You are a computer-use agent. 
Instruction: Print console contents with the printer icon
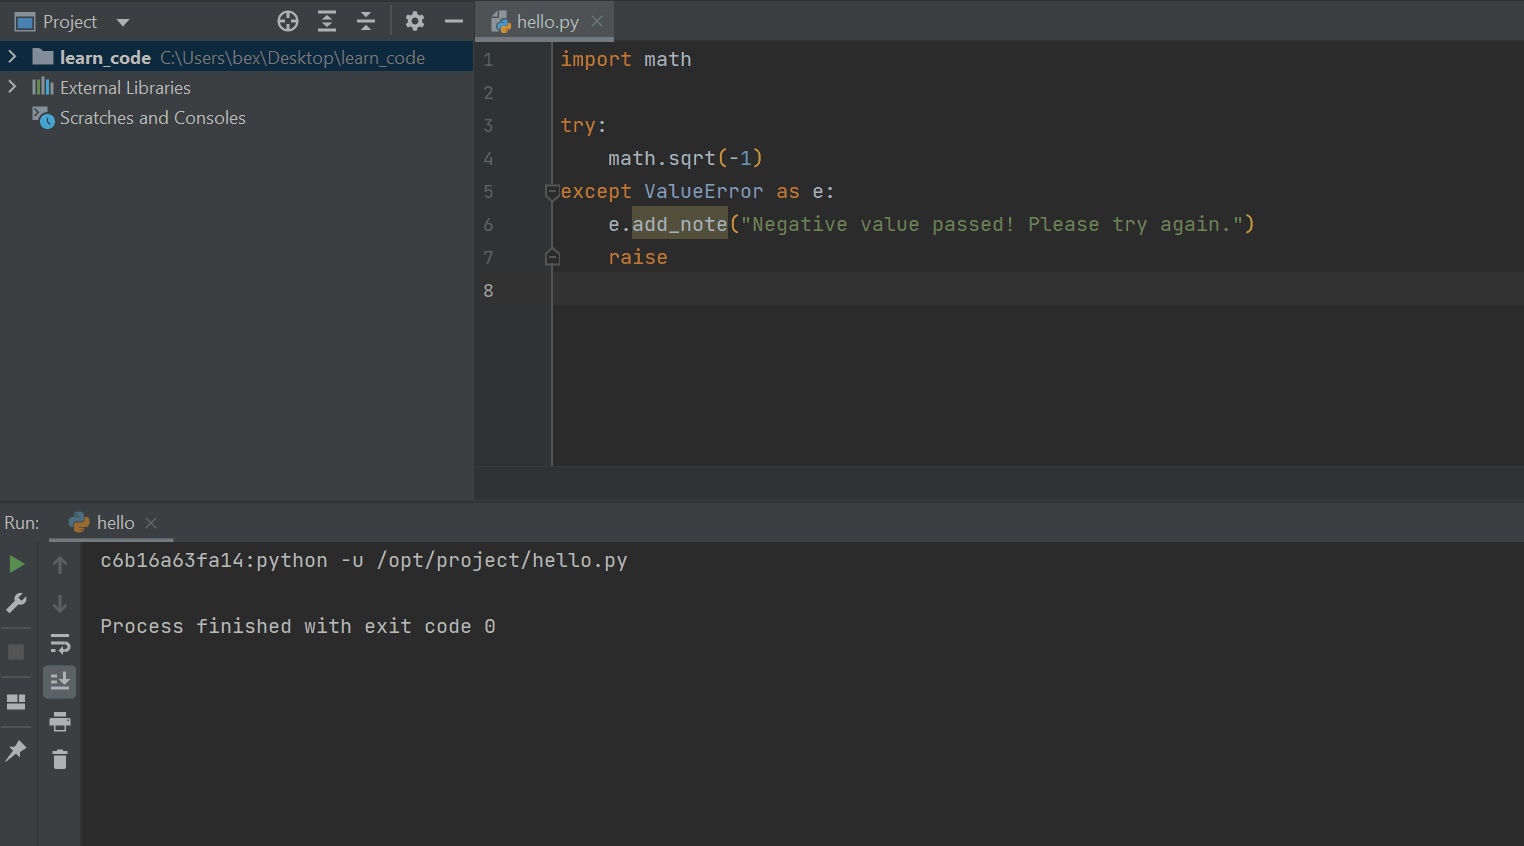pos(60,721)
